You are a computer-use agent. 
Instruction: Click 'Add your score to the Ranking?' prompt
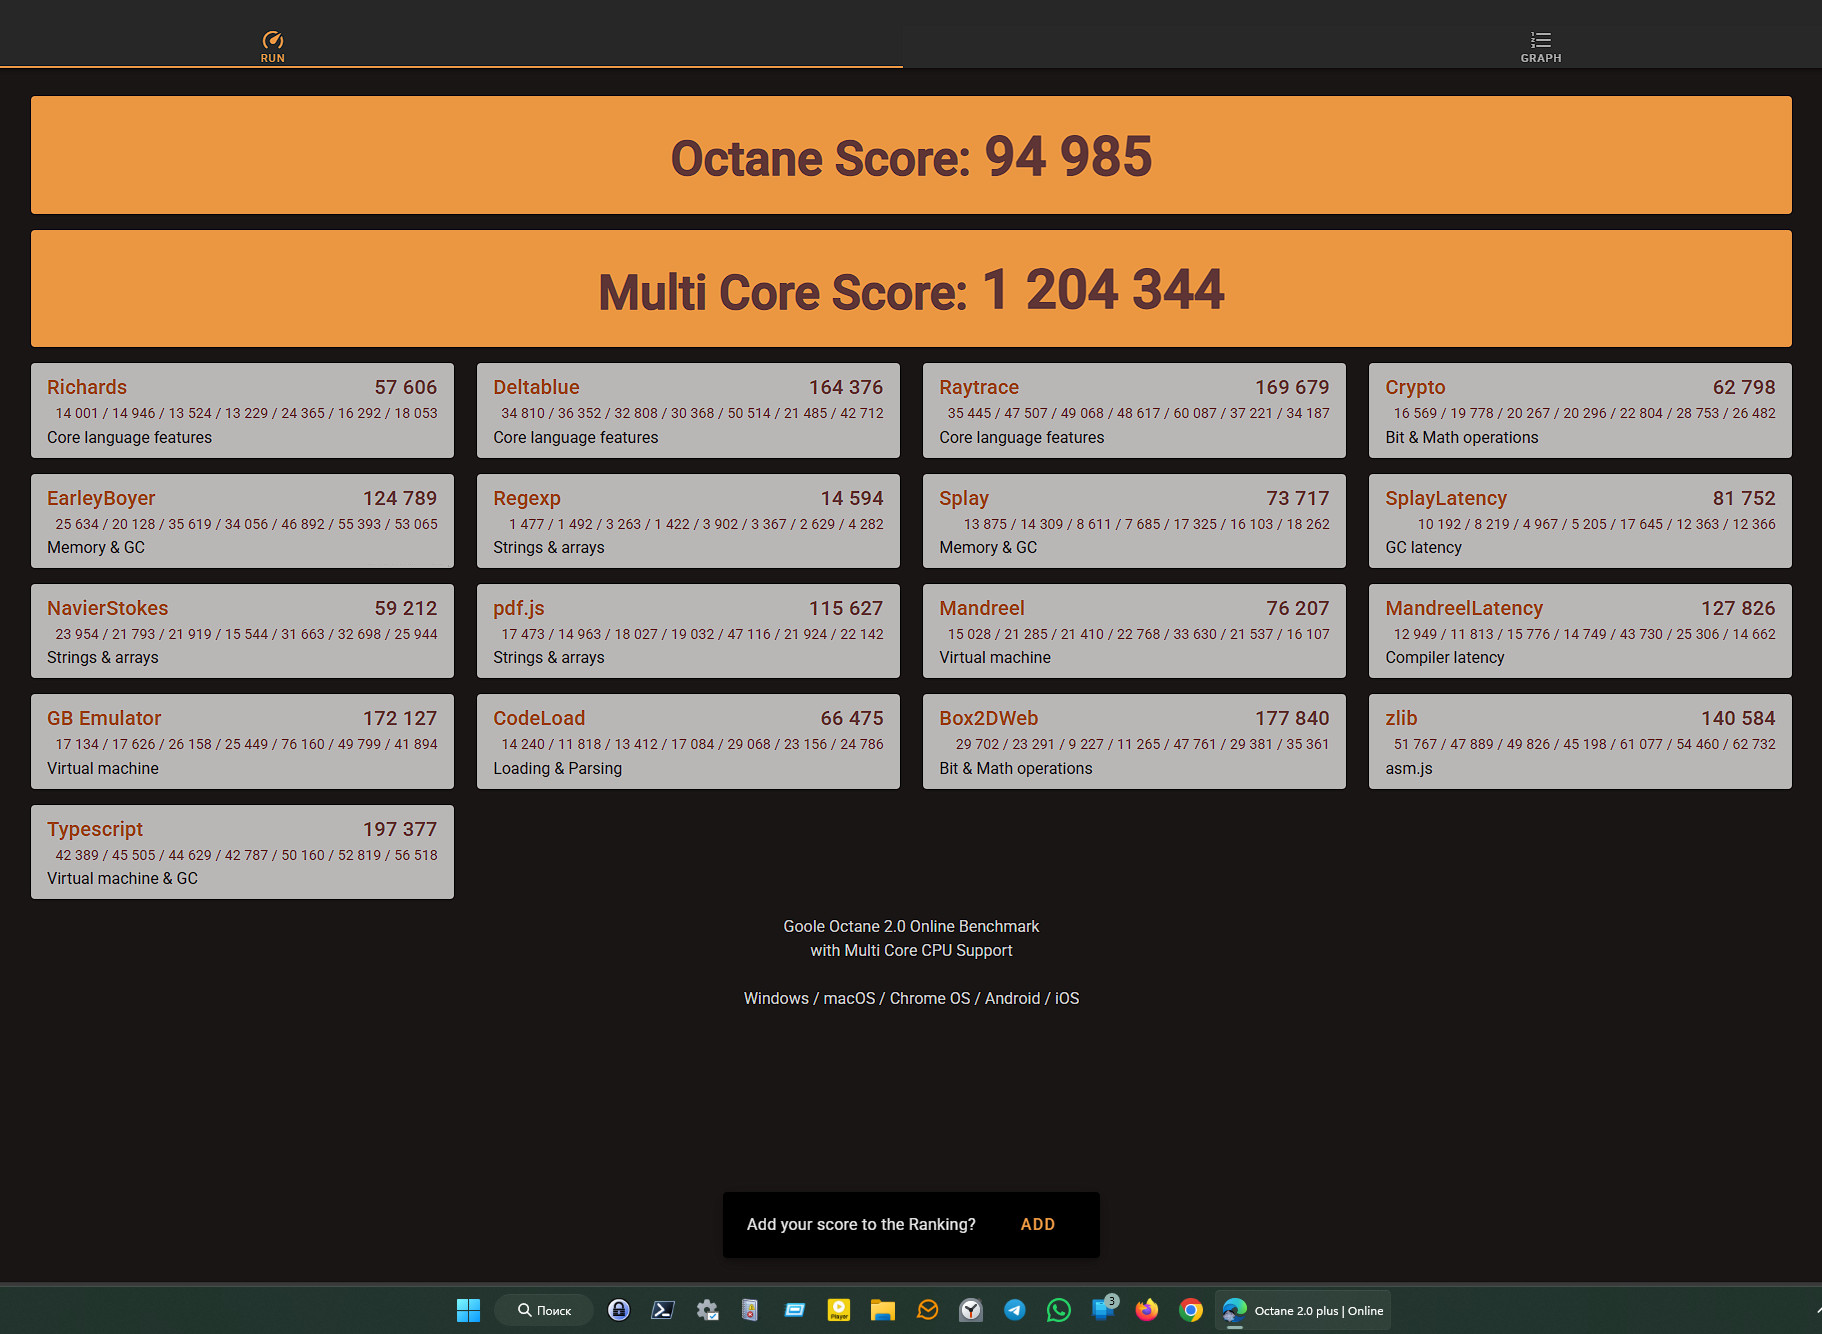pyautogui.click(x=861, y=1224)
